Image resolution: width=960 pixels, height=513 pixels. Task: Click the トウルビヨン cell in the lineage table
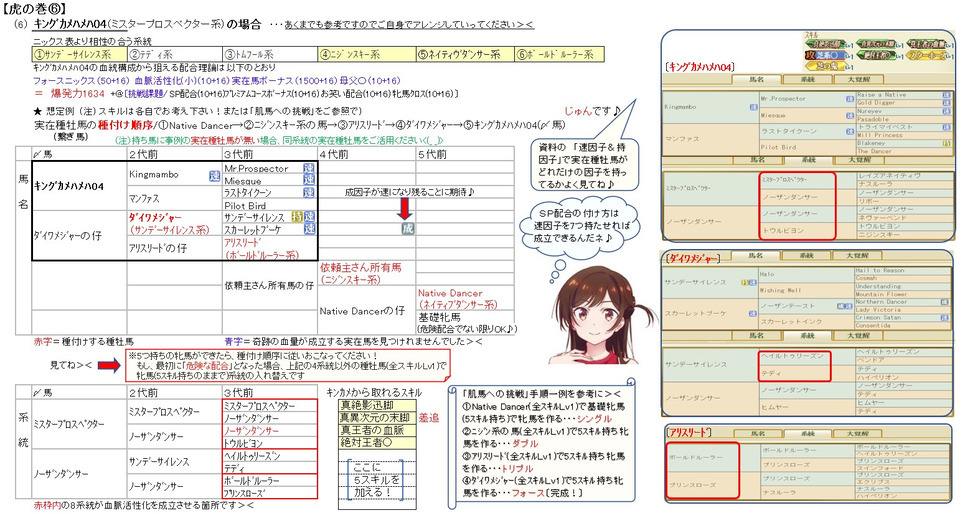point(270,443)
